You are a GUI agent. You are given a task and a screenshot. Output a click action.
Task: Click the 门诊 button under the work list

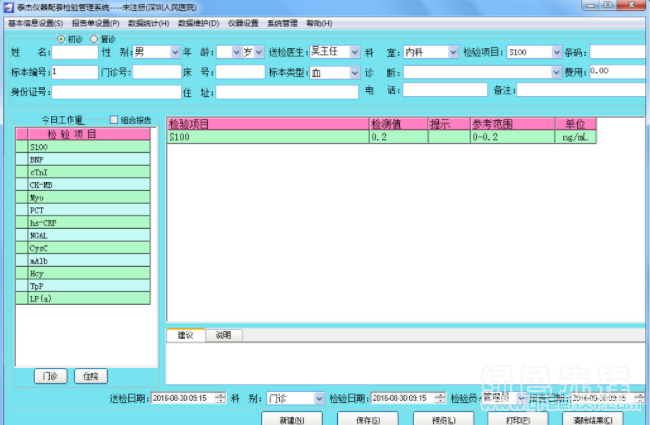pos(52,376)
